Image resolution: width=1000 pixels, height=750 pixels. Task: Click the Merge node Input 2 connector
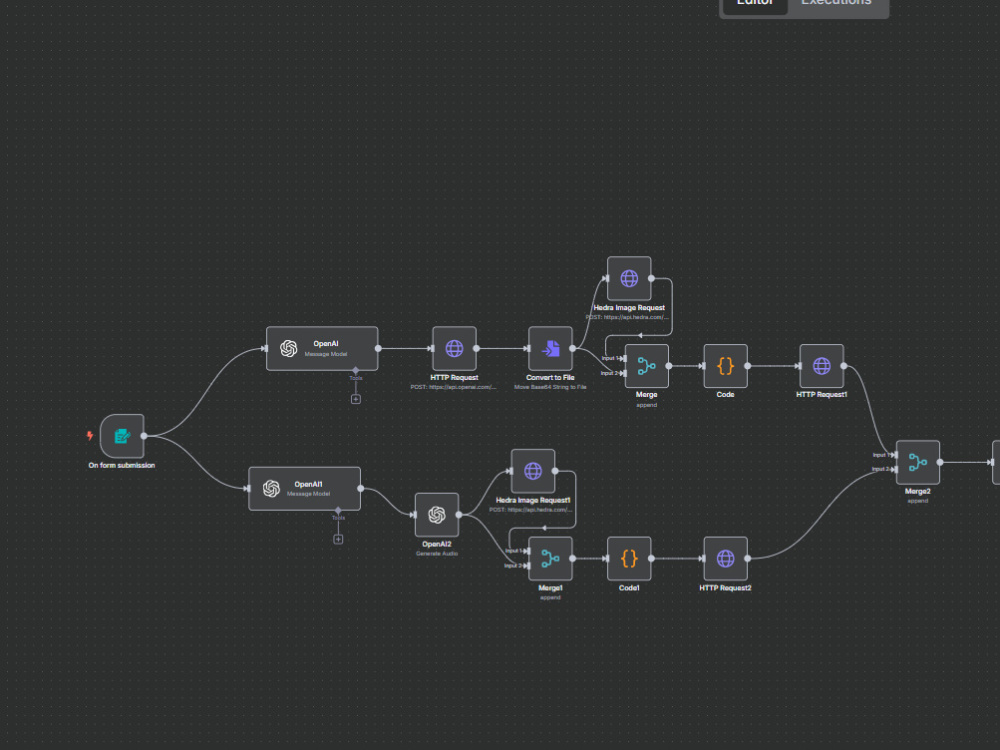coord(622,373)
